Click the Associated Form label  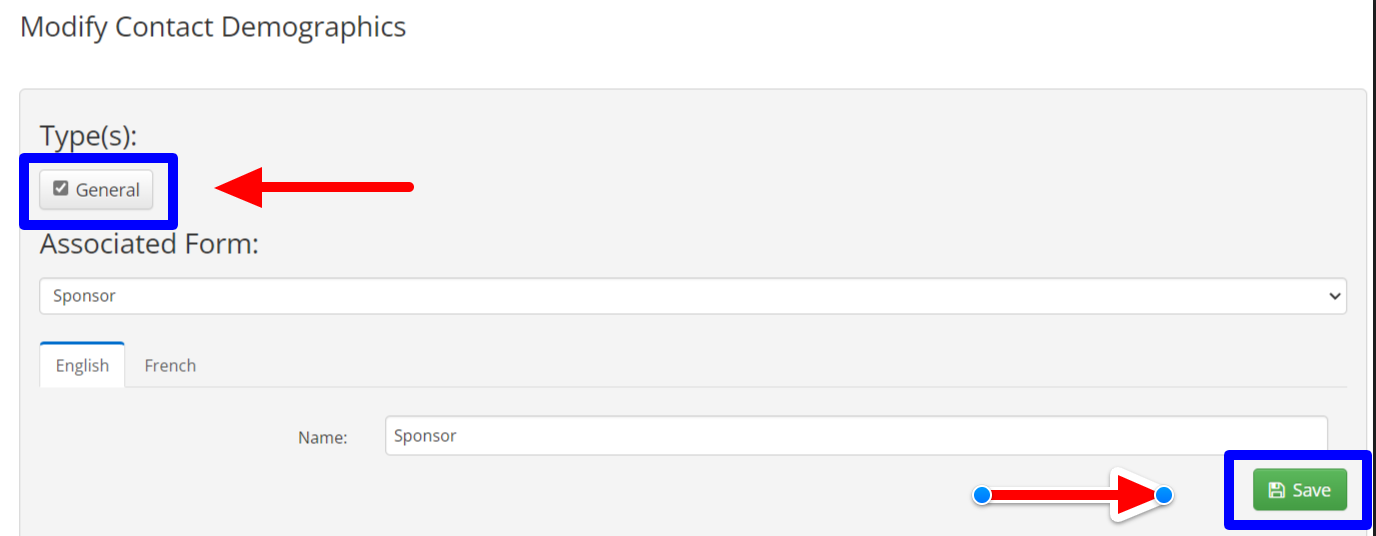149,244
